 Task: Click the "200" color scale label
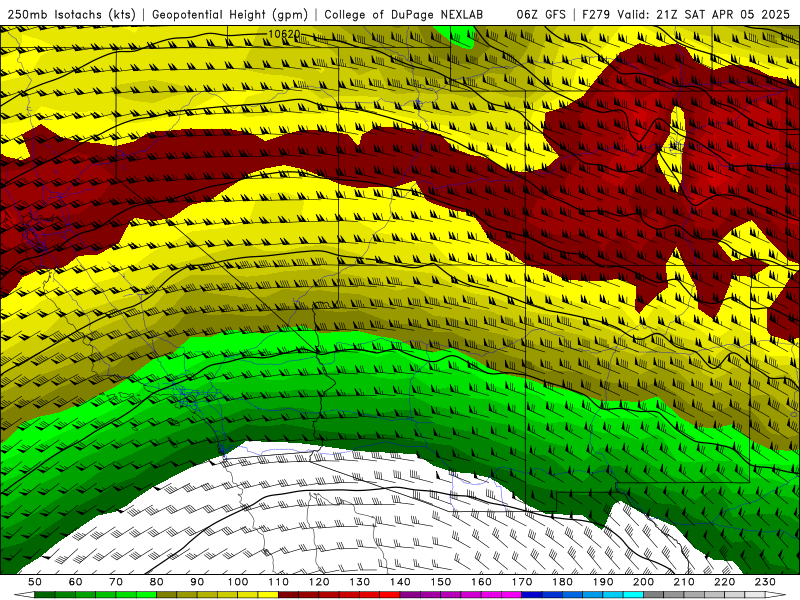point(643,582)
